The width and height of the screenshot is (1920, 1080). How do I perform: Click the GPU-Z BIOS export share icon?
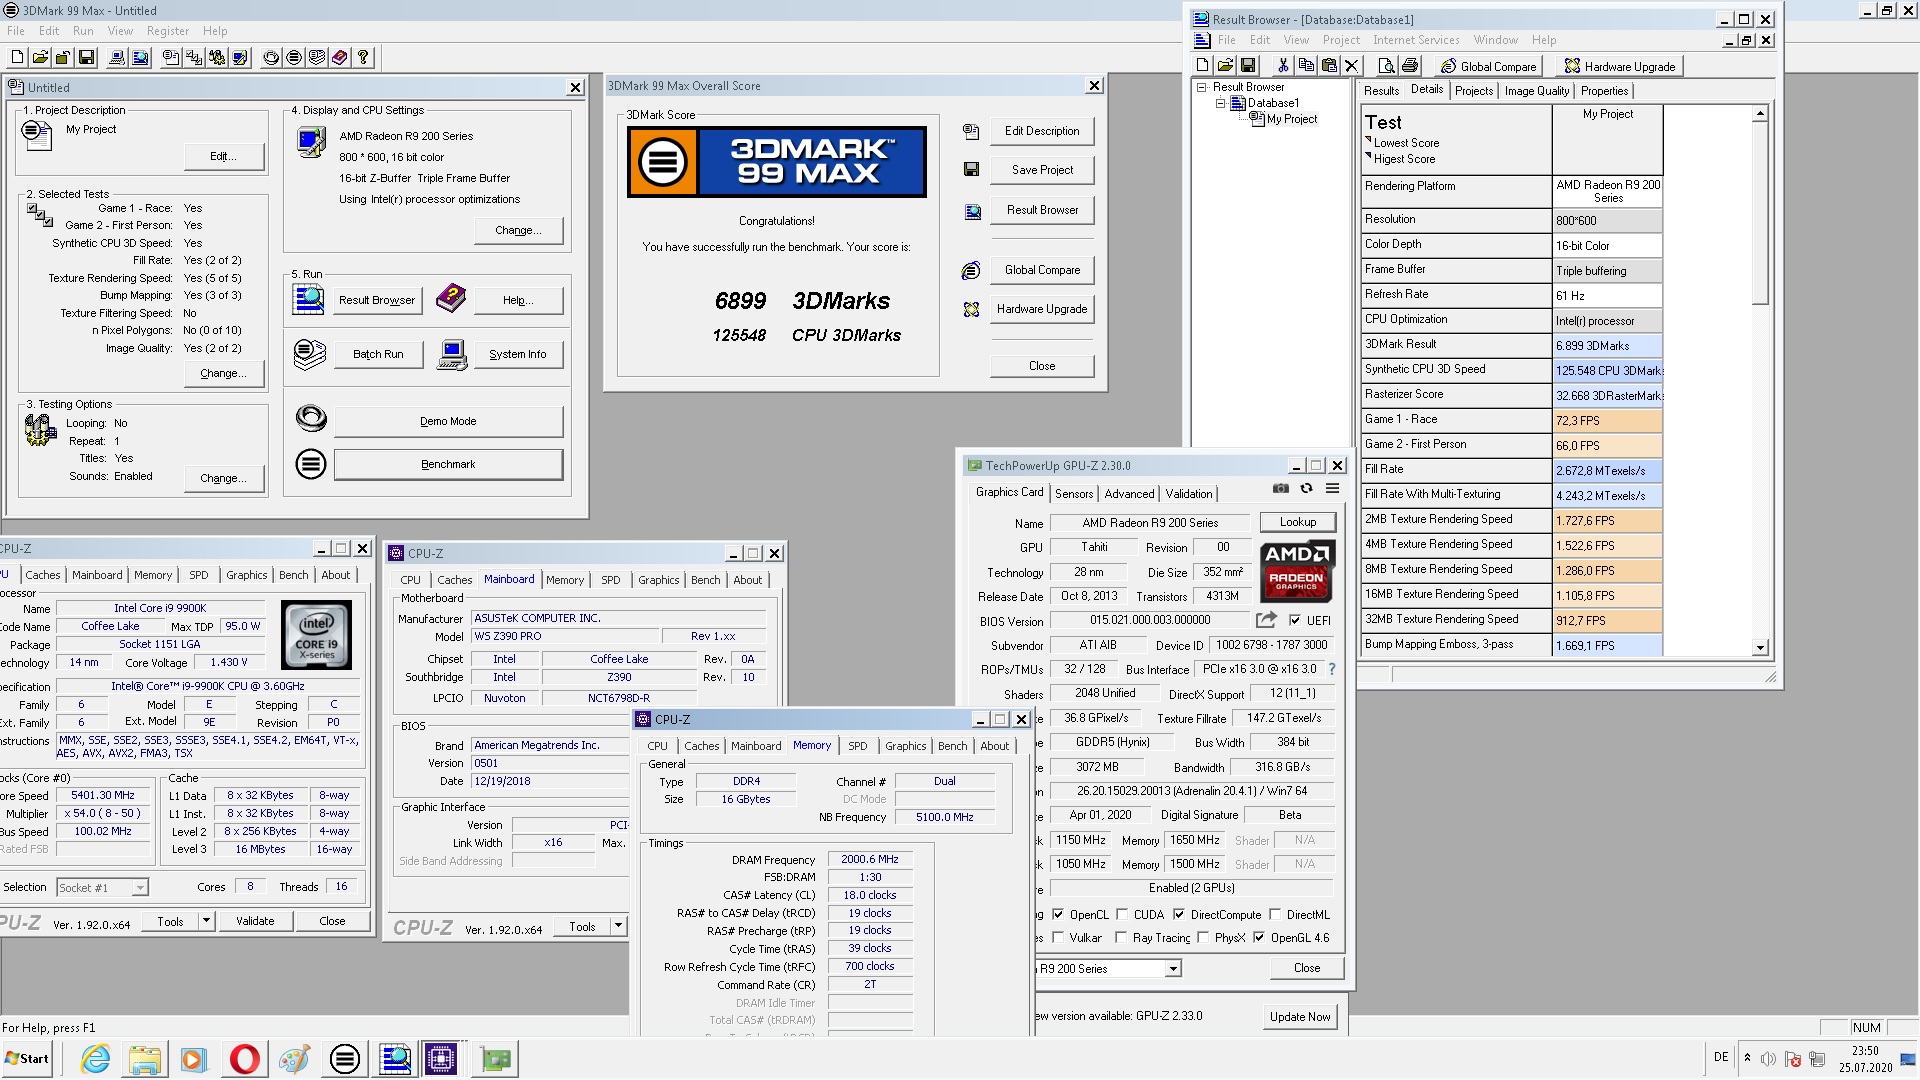[x=1266, y=620]
